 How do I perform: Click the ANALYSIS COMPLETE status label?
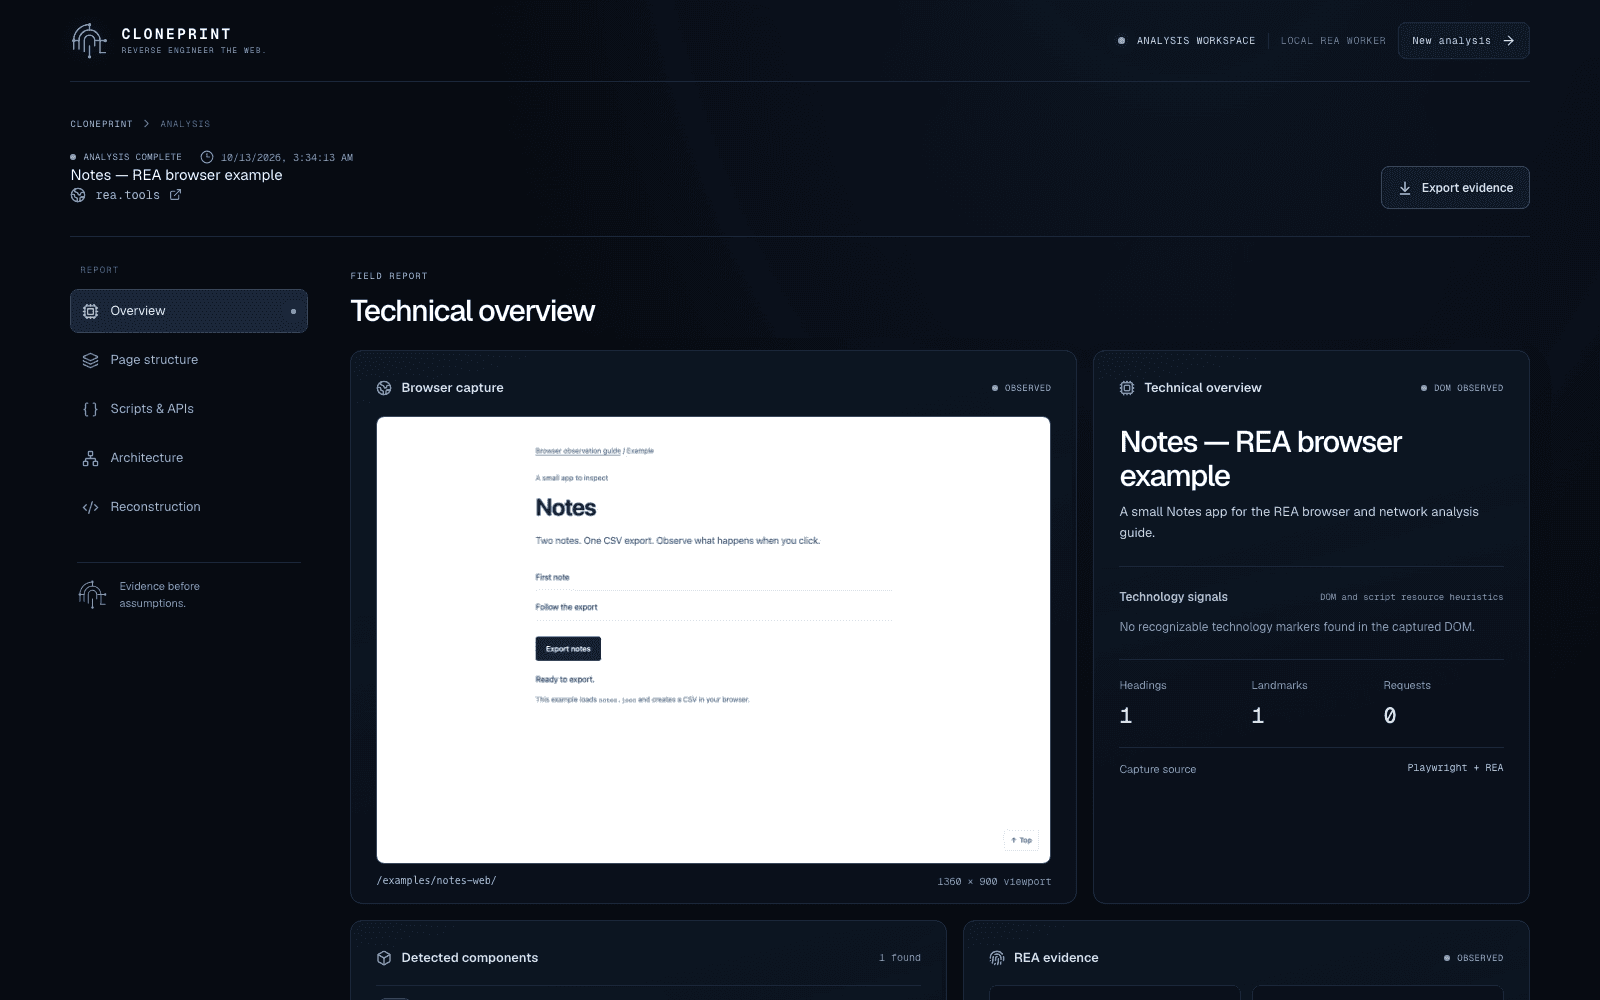pyautogui.click(x=126, y=157)
